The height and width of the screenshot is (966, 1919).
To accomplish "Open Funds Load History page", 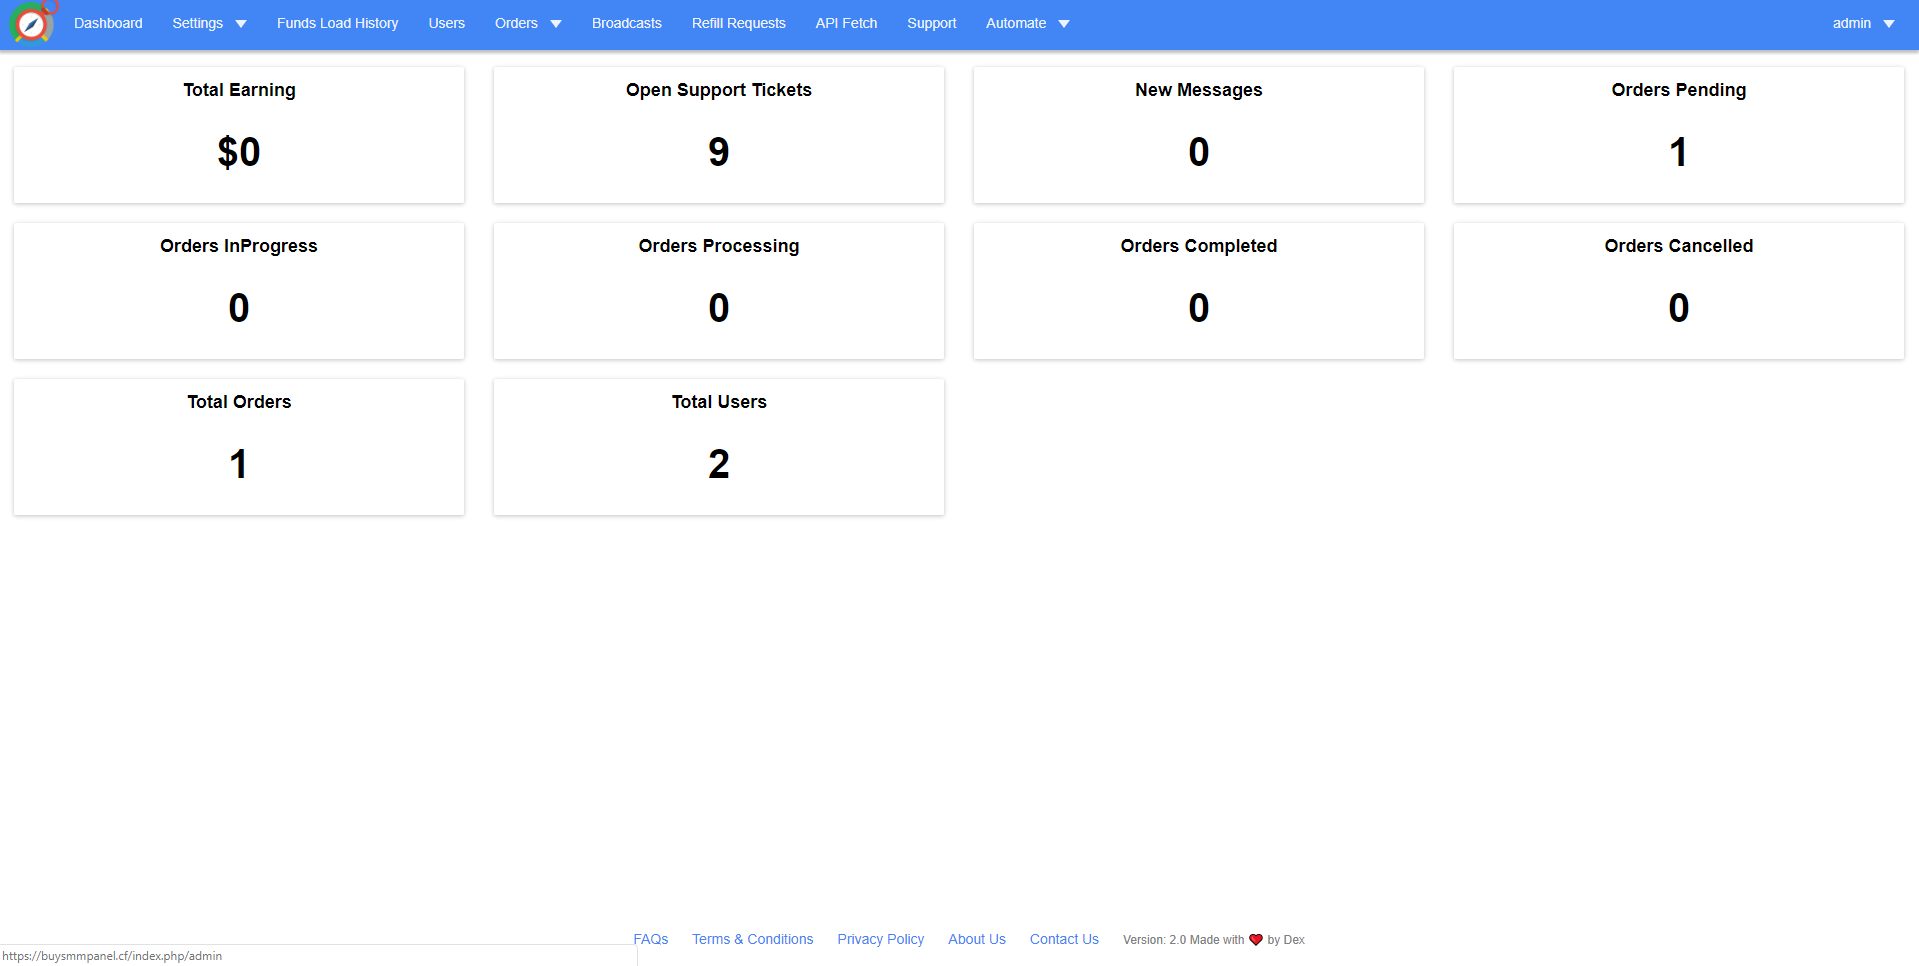I will pyautogui.click(x=337, y=23).
